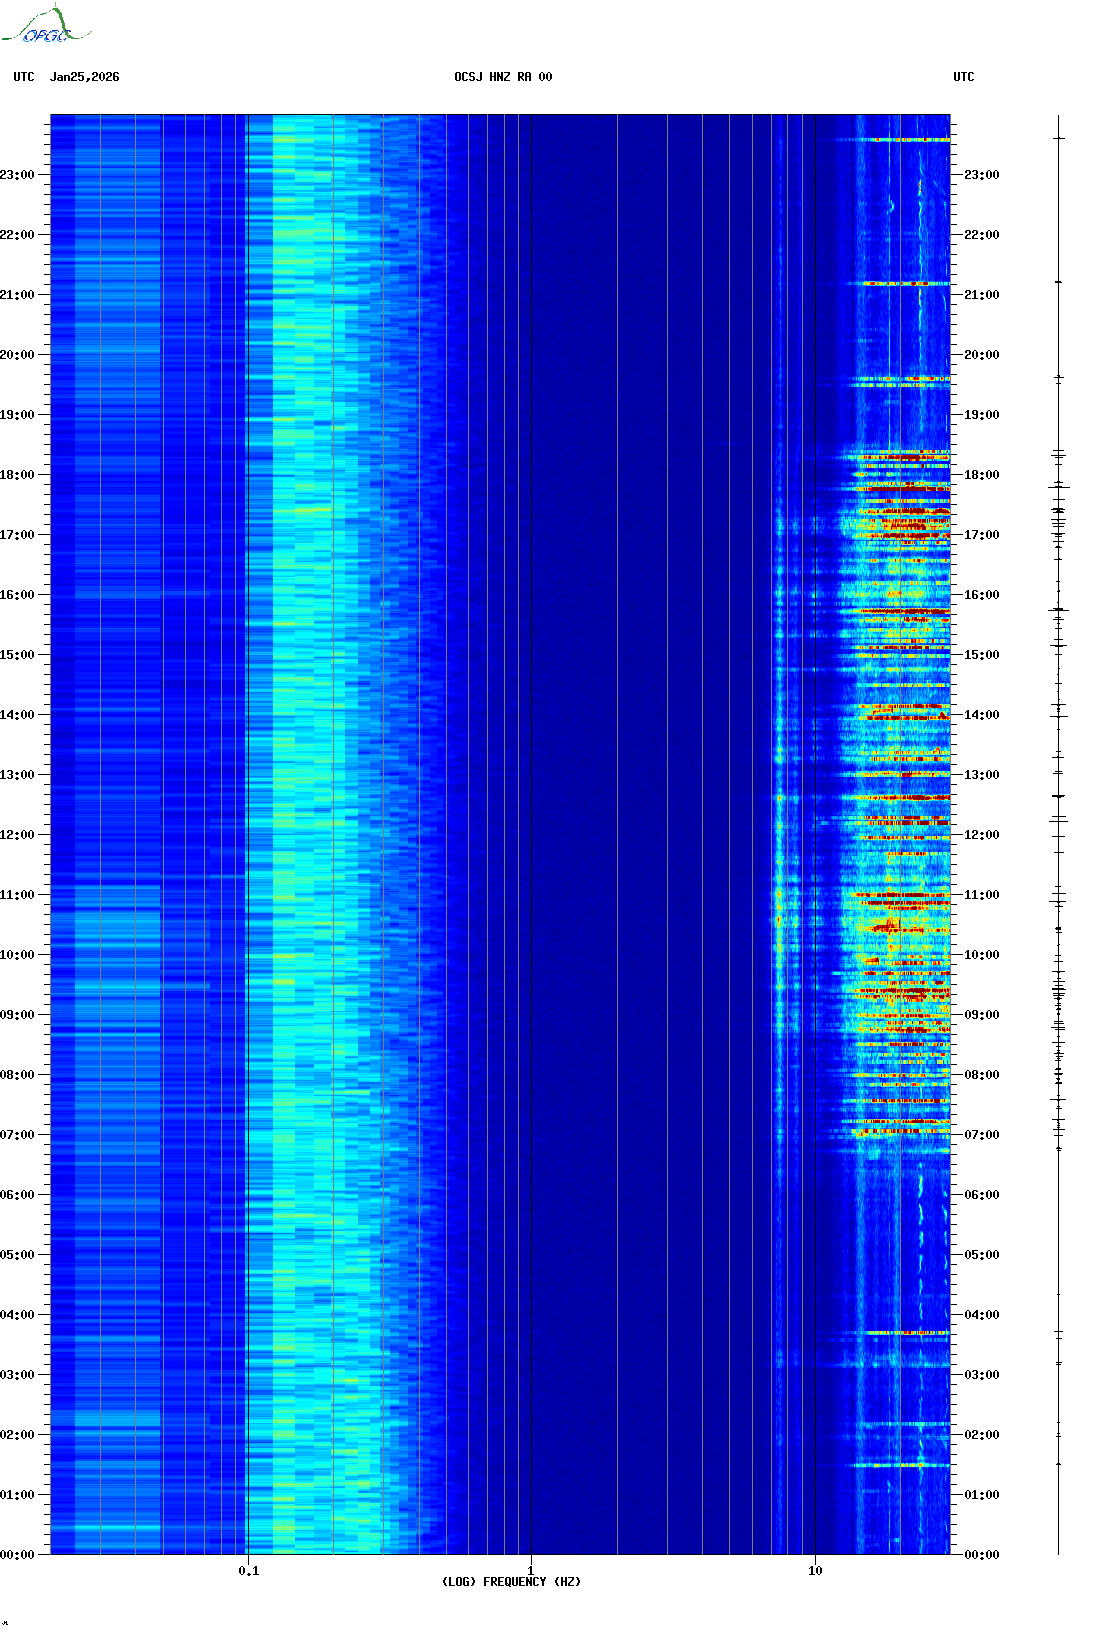
Task: Click the left 11:00 time label
Action: coord(17,895)
